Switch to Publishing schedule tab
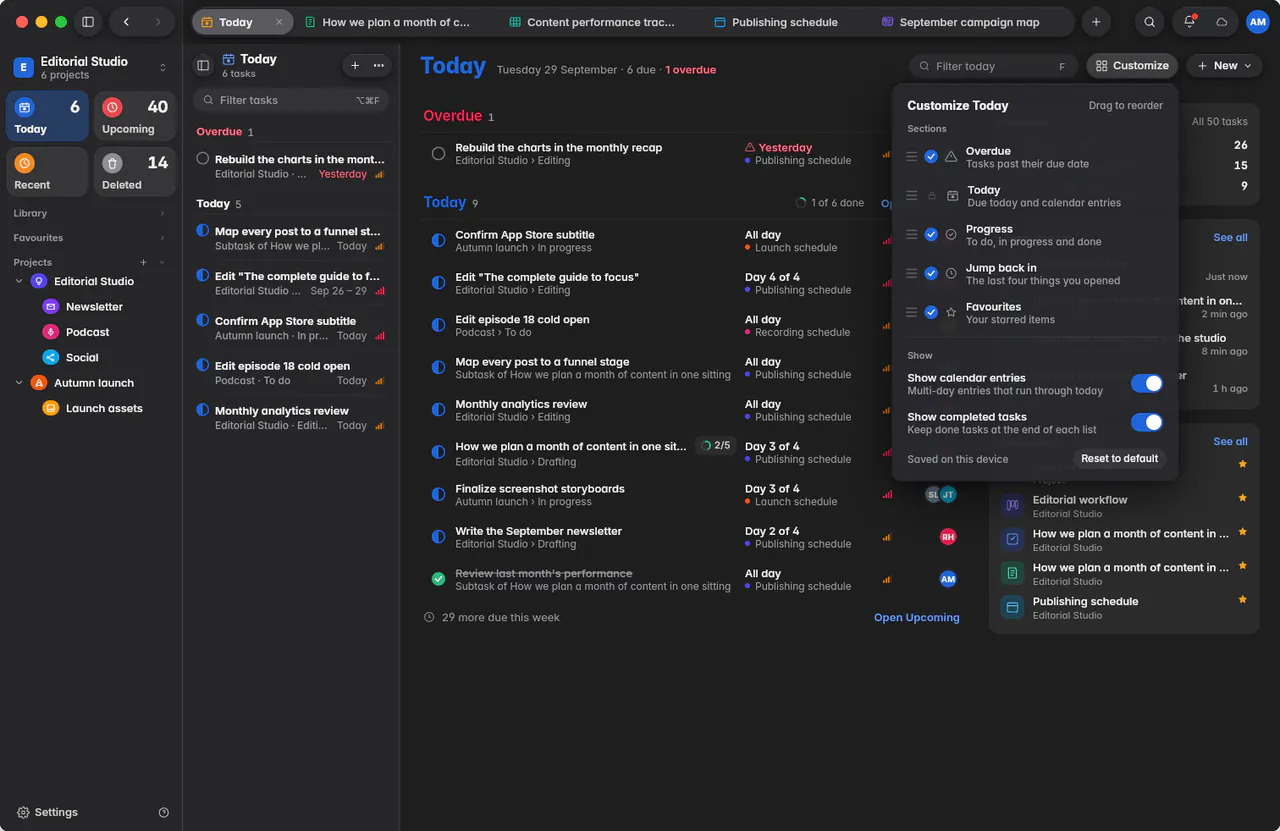This screenshot has height=831, width=1280. pos(776,22)
